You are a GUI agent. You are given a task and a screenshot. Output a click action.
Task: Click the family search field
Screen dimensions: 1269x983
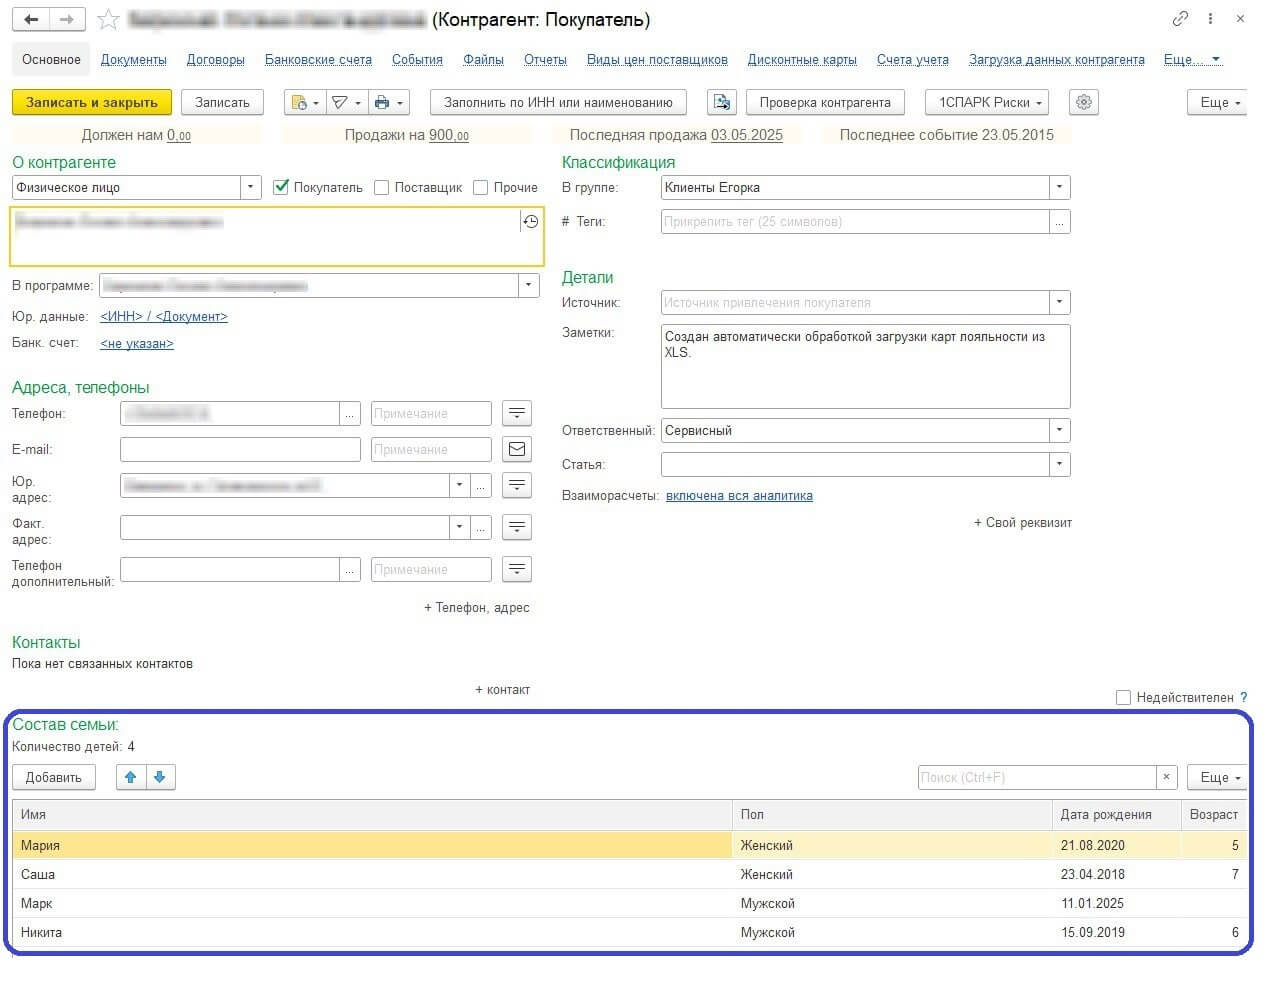click(1036, 777)
